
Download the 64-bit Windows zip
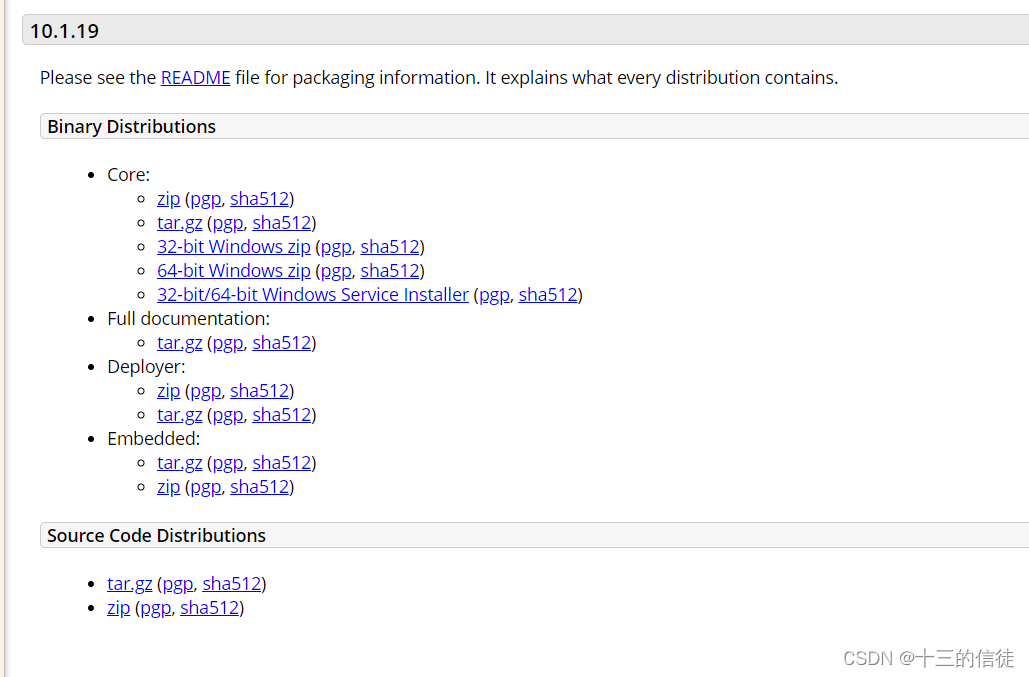(x=234, y=271)
